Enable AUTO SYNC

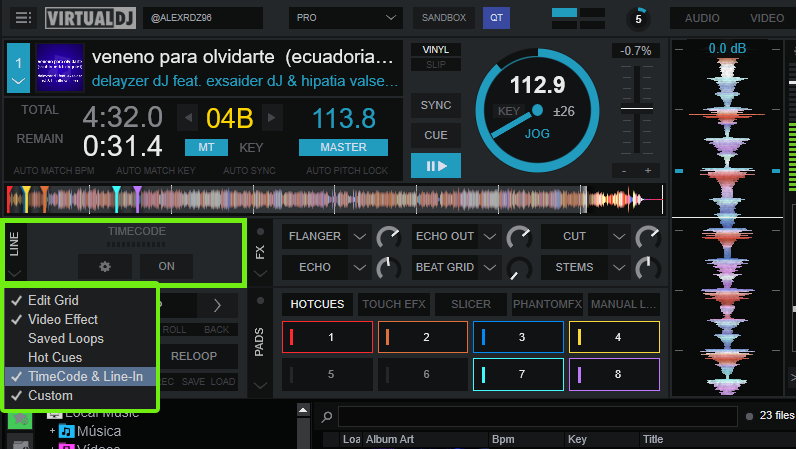249,171
